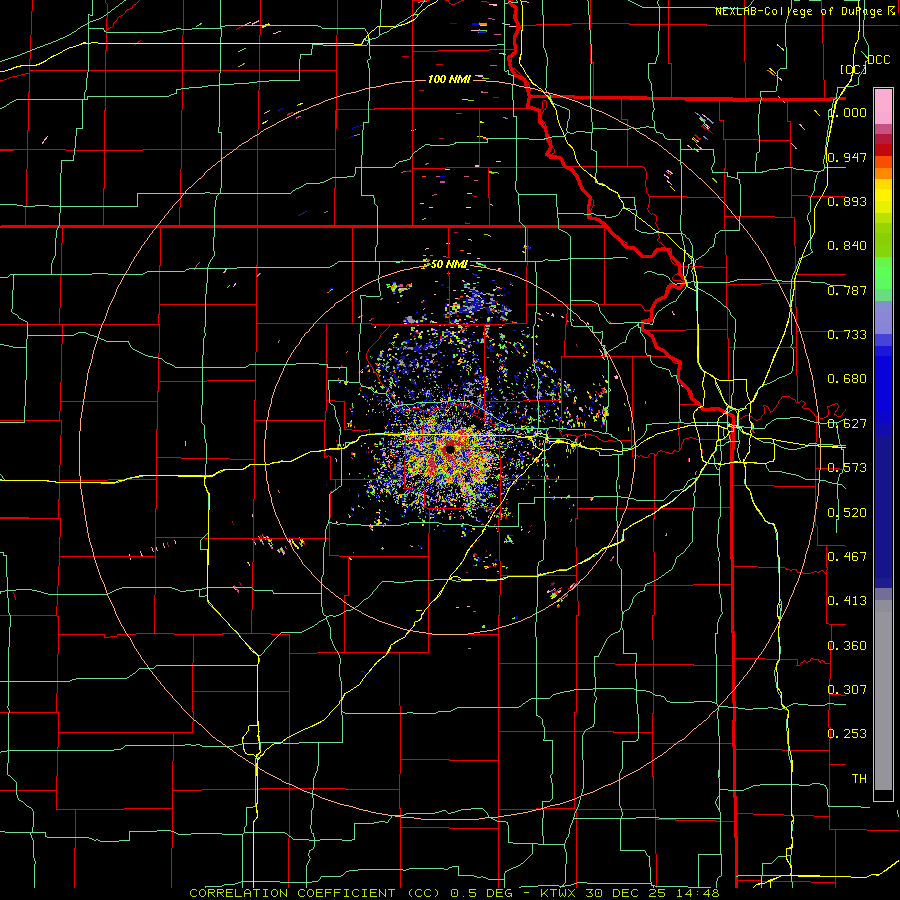The image size is (900, 900).
Task: Click the 0.627 legend value
Action: [847, 424]
